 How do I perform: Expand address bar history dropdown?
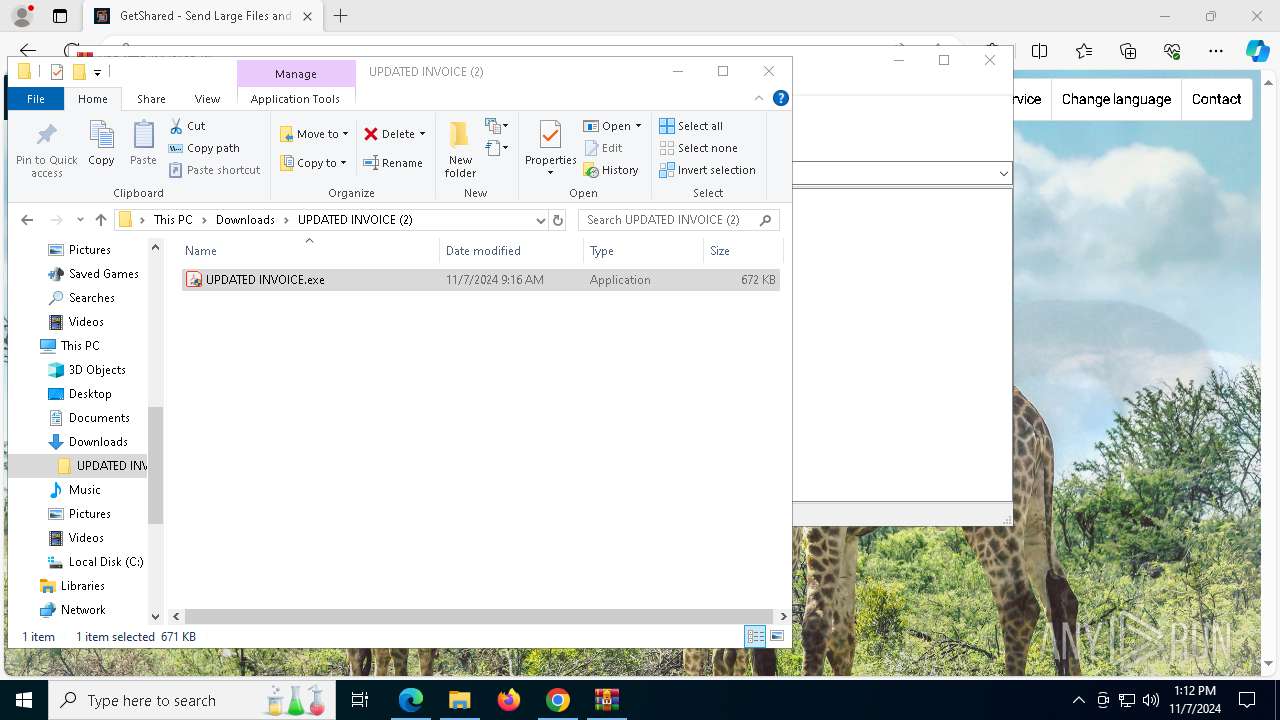[x=541, y=220]
